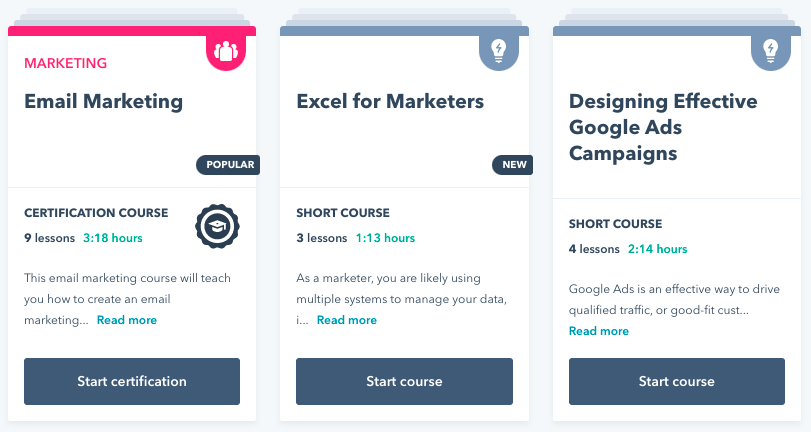Open the Email Marketing course title
811x432 pixels.
103,101
